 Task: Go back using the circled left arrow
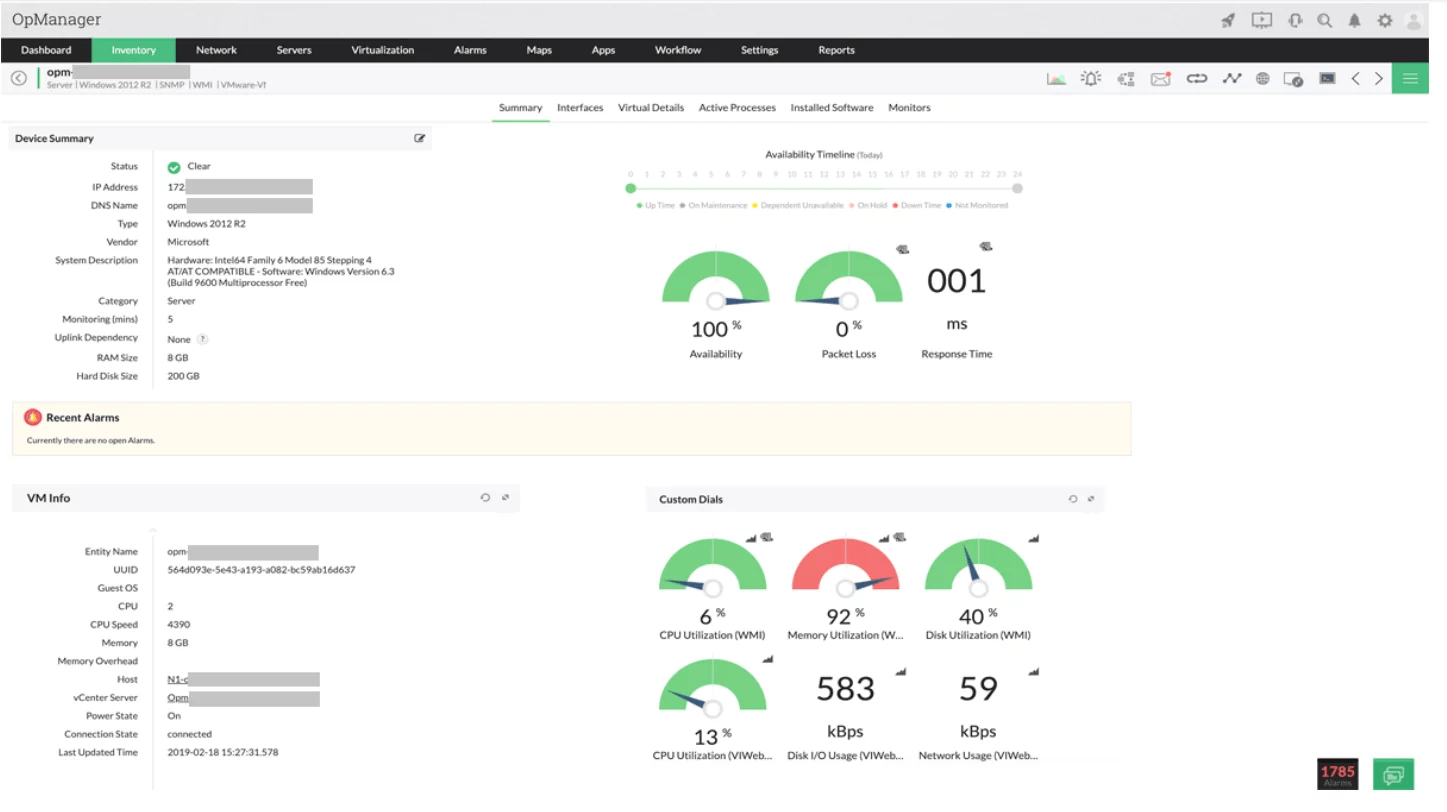click(x=19, y=78)
